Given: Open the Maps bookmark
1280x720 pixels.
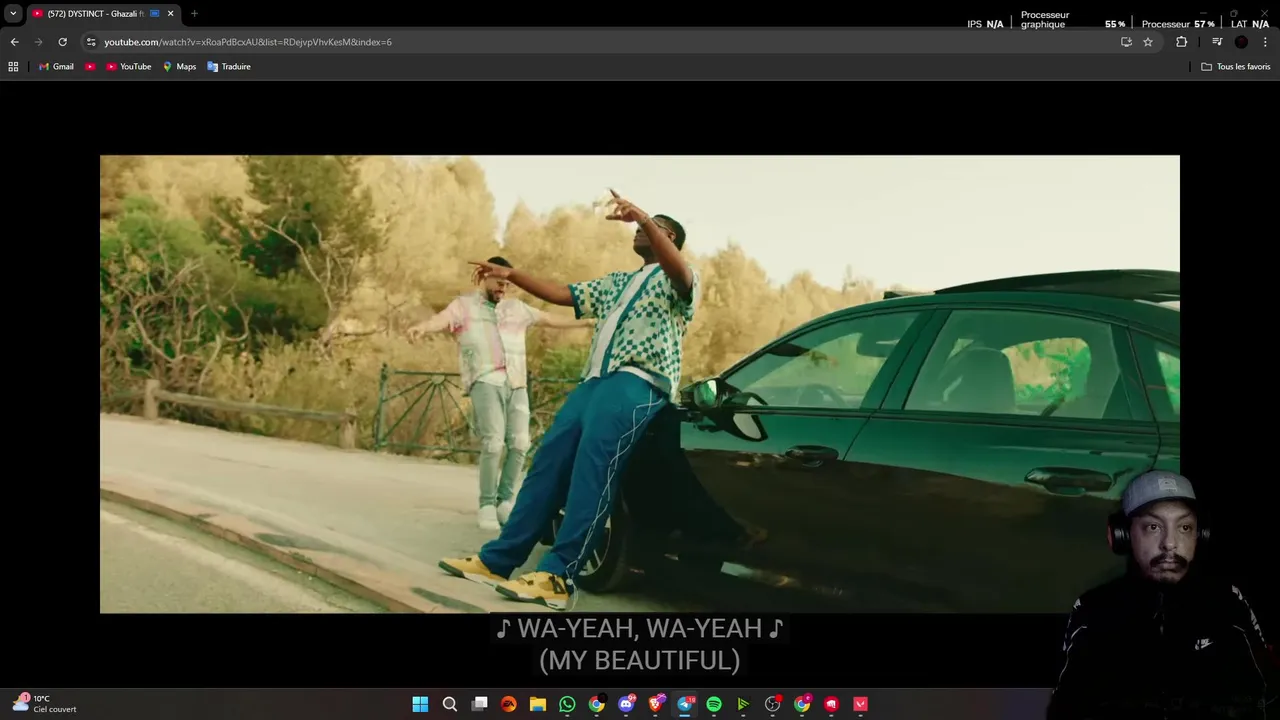Looking at the screenshot, I should [180, 67].
